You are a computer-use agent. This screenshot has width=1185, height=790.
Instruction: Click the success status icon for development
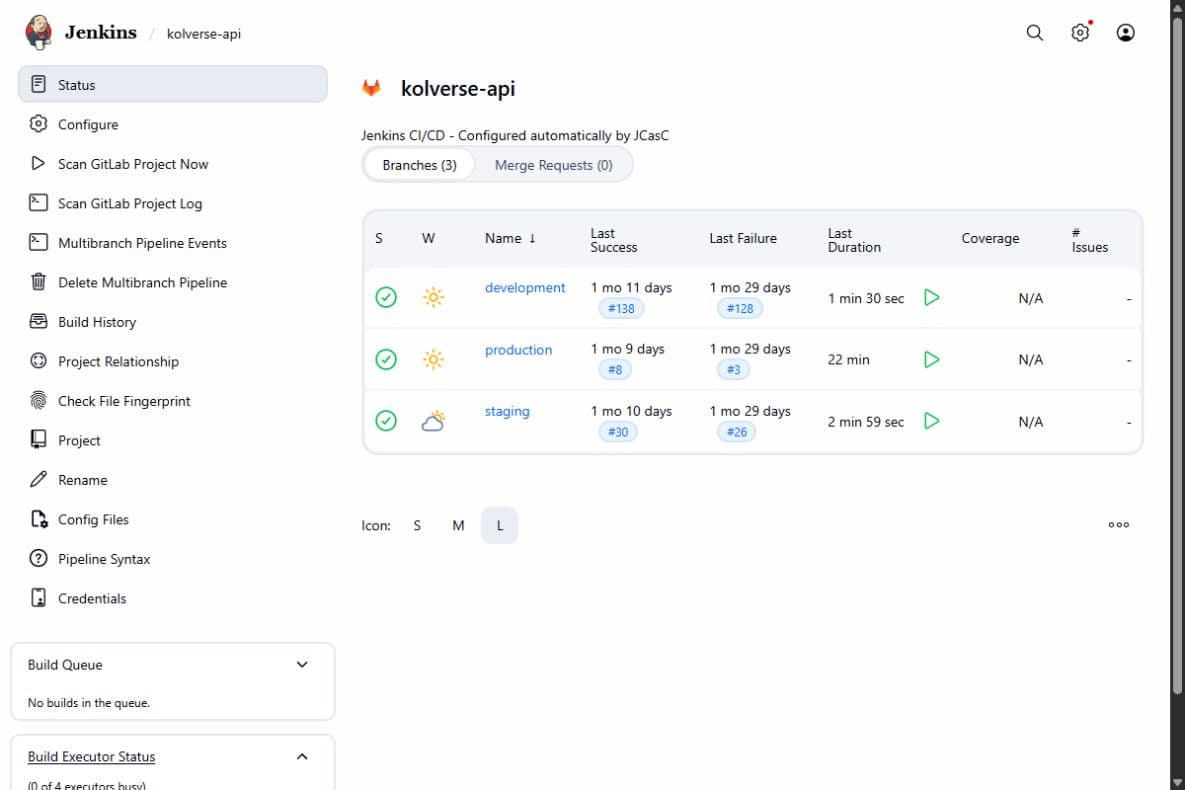(386, 297)
